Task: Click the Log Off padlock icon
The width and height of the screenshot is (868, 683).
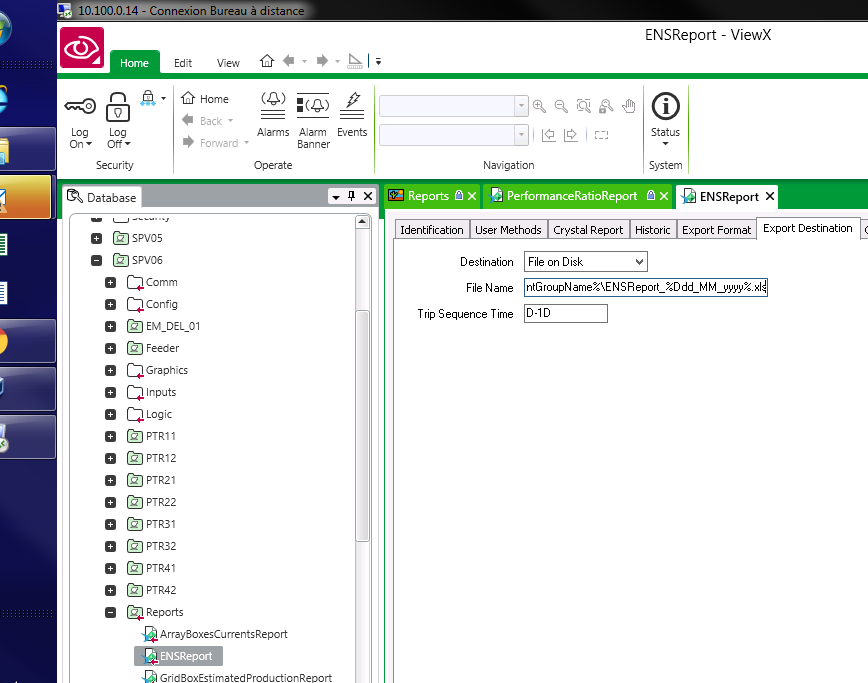Action: [x=118, y=106]
